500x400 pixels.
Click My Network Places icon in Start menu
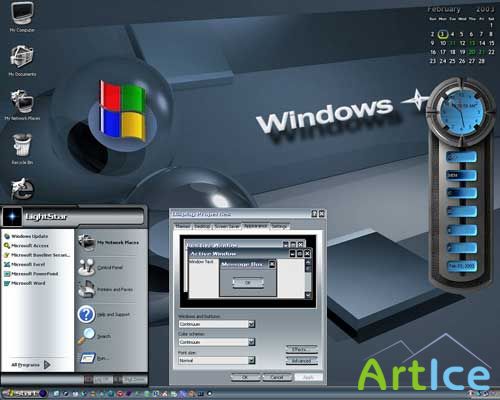click(x=87, y=242)
